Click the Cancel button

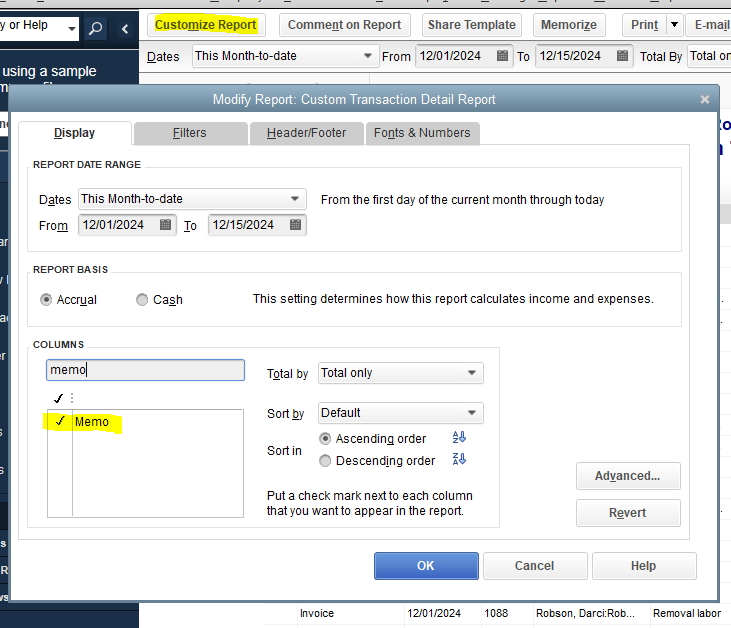[x=535, y=566]
